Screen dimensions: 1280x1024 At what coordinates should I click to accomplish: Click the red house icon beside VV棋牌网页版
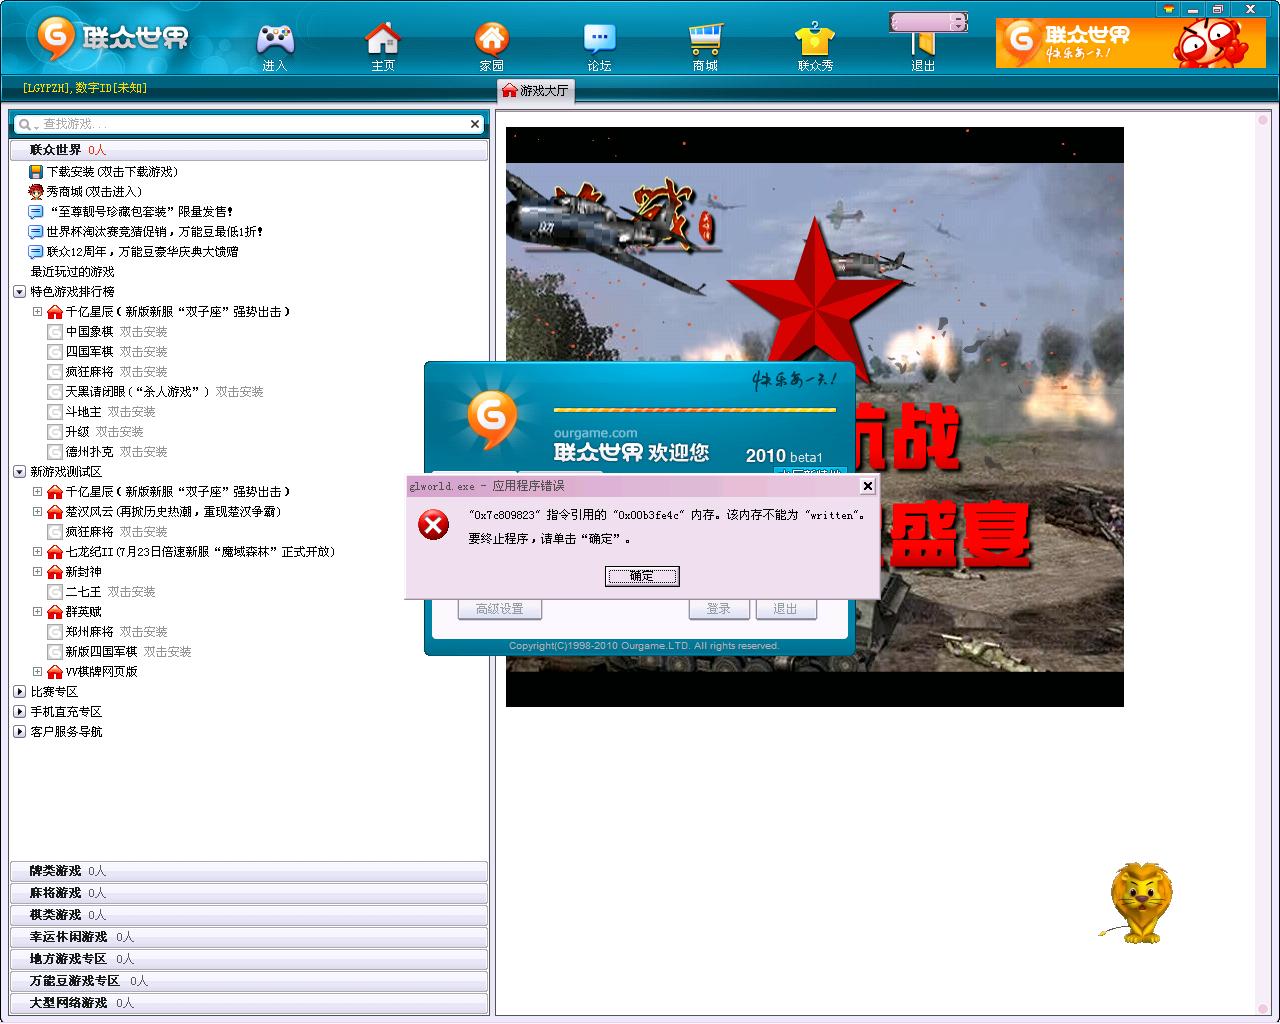pos(55,672)
